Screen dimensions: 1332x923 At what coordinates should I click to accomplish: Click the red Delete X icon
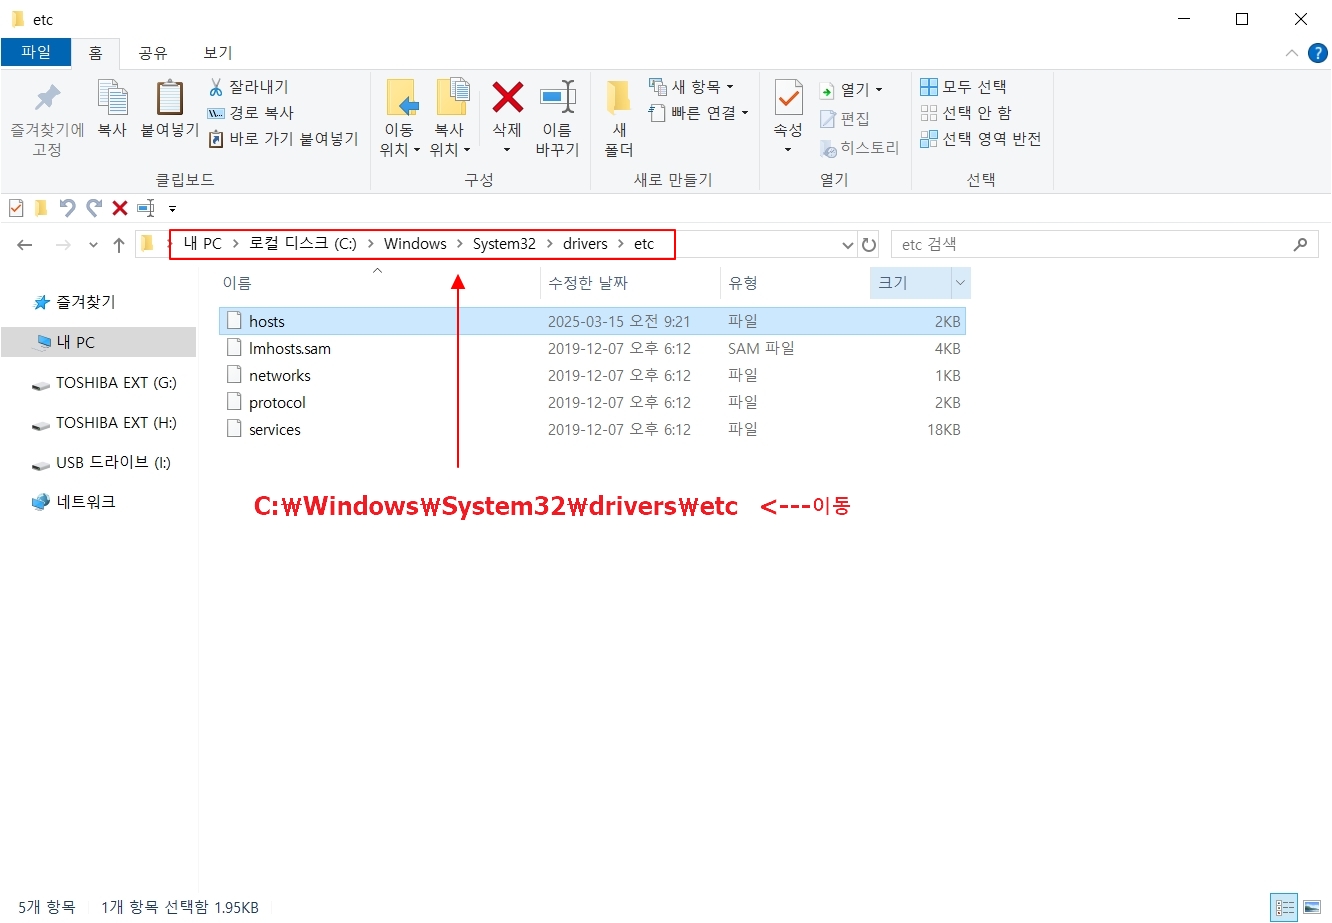507,98
